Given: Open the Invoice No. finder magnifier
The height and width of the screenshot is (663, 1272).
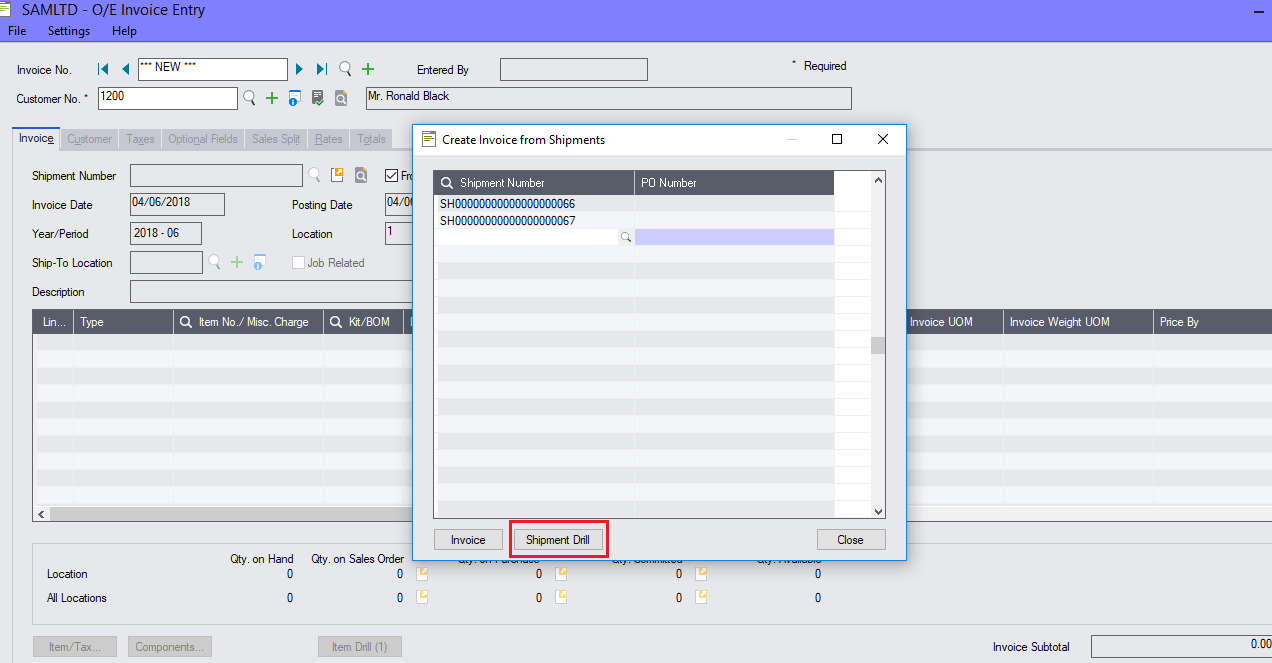Looking at the screenshot, I should 345,69.
